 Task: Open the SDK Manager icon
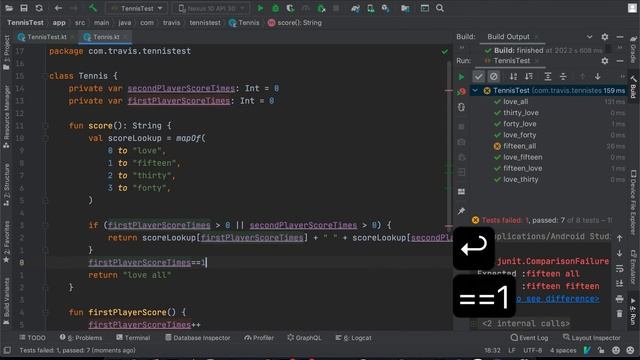coord(386,8)
